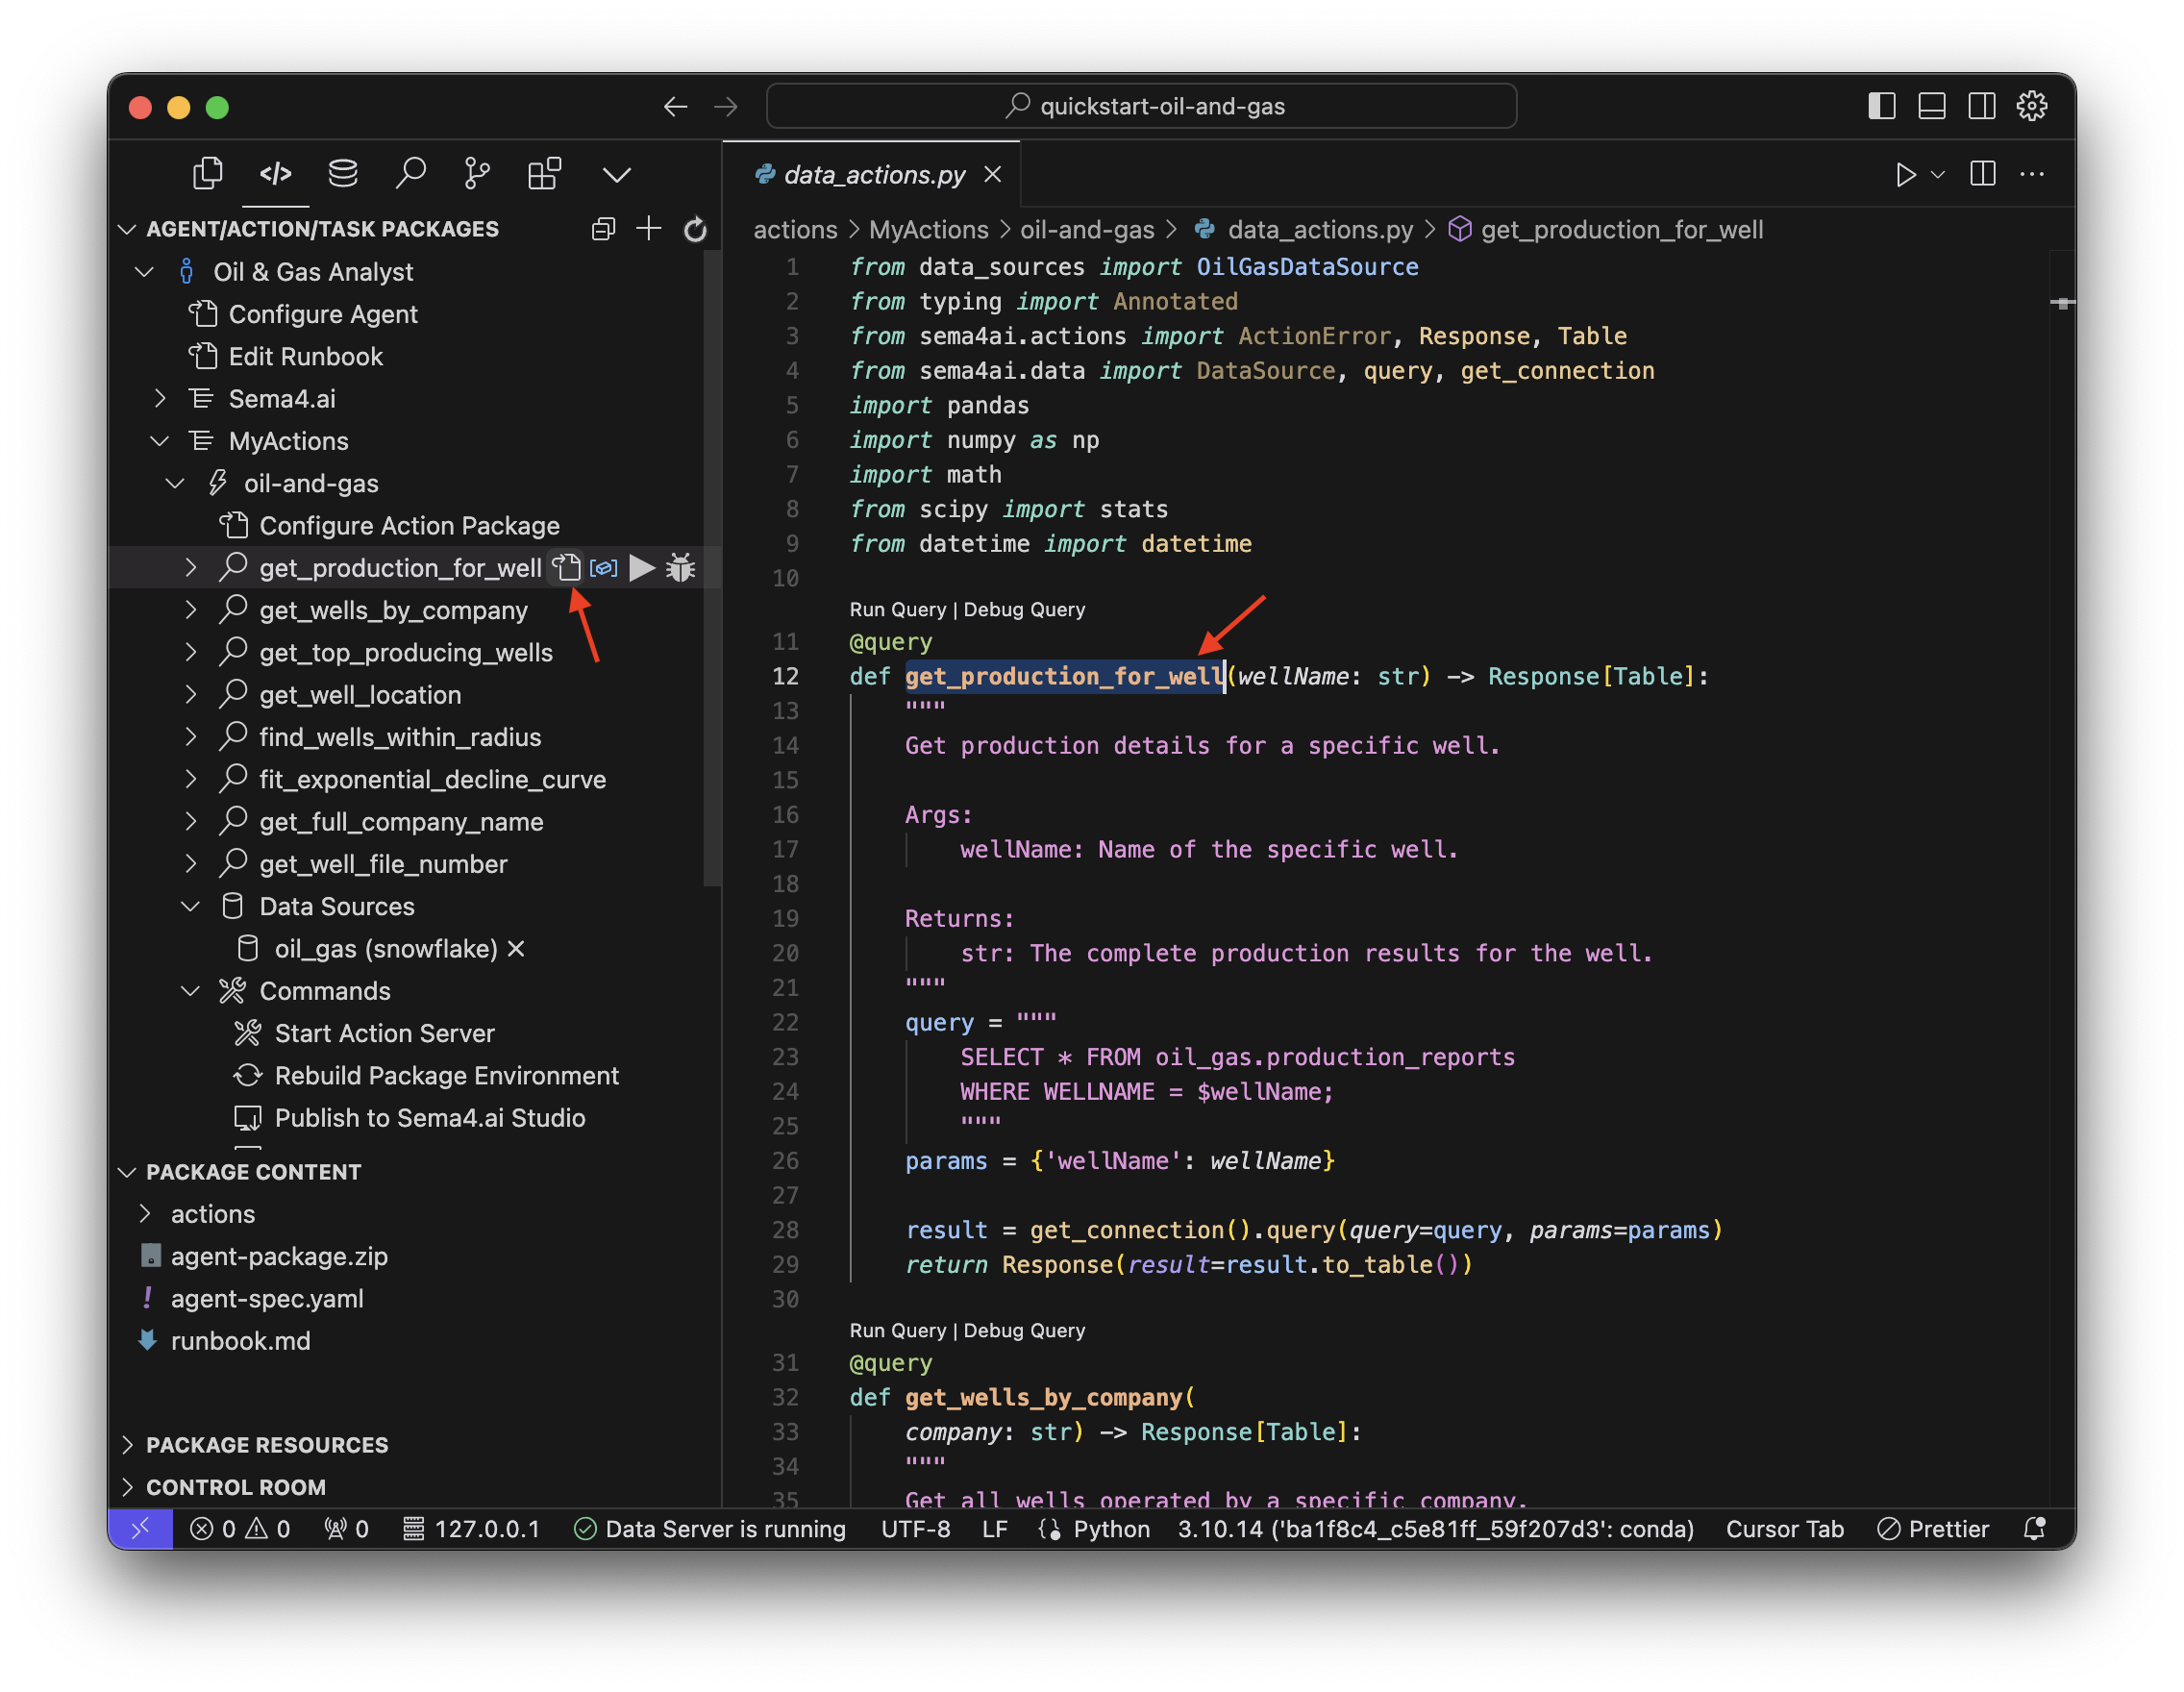This screenshot has width=2184, height=1692.
Task: Click the Prettier status bar item
Action: [x=1933, y=1529]
